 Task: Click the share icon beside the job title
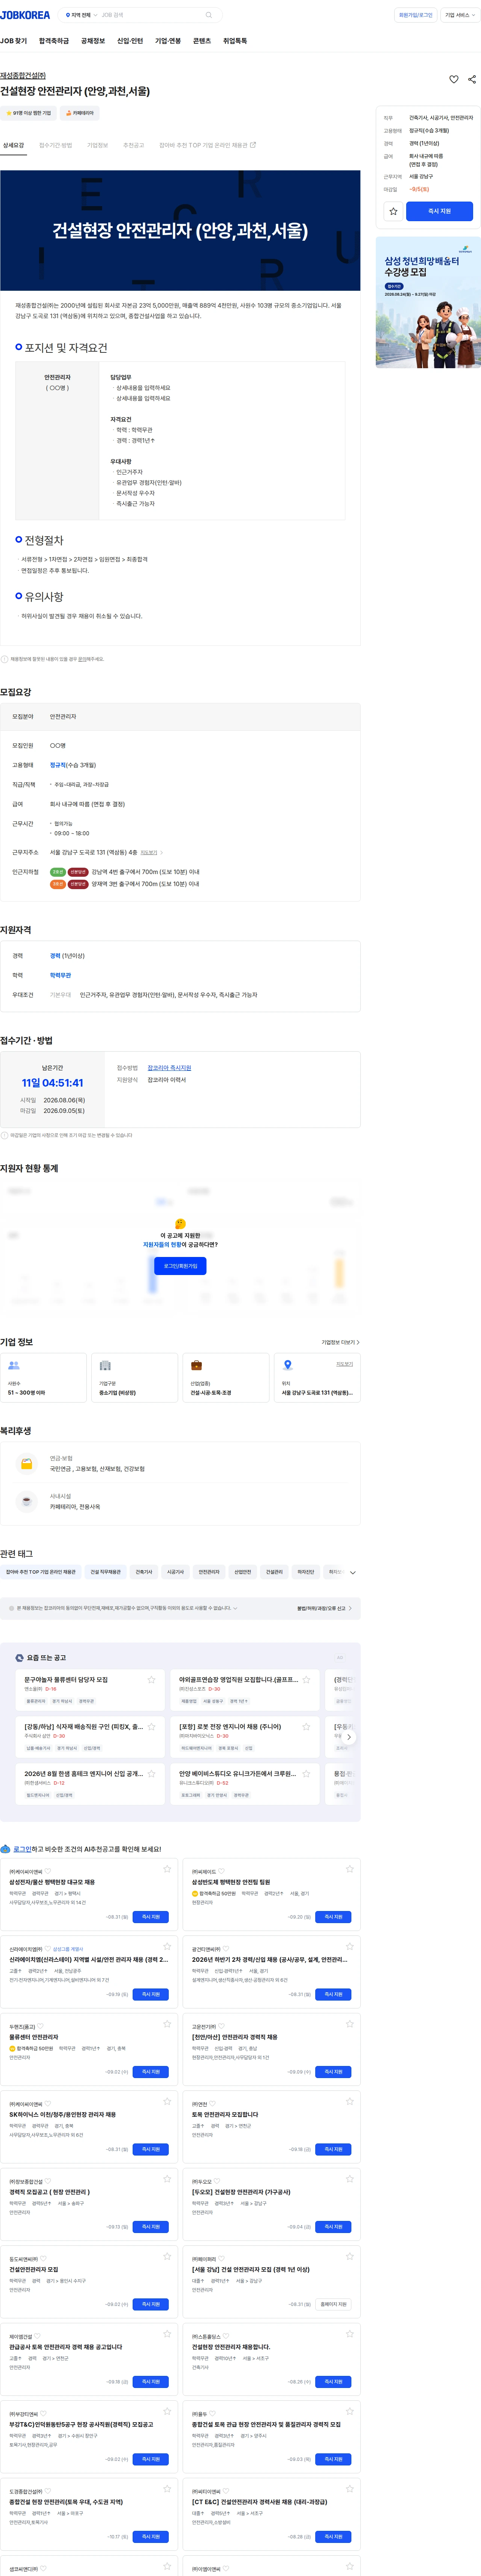(472, 79)
